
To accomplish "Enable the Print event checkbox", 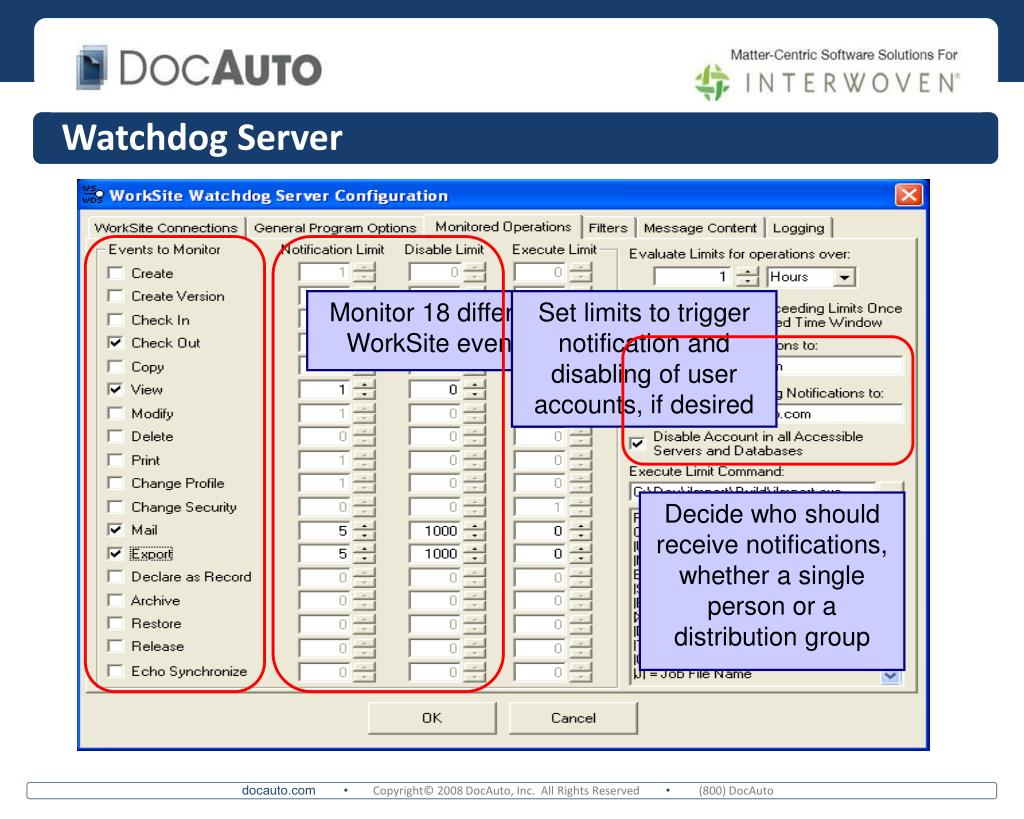I will click(116, 460).
